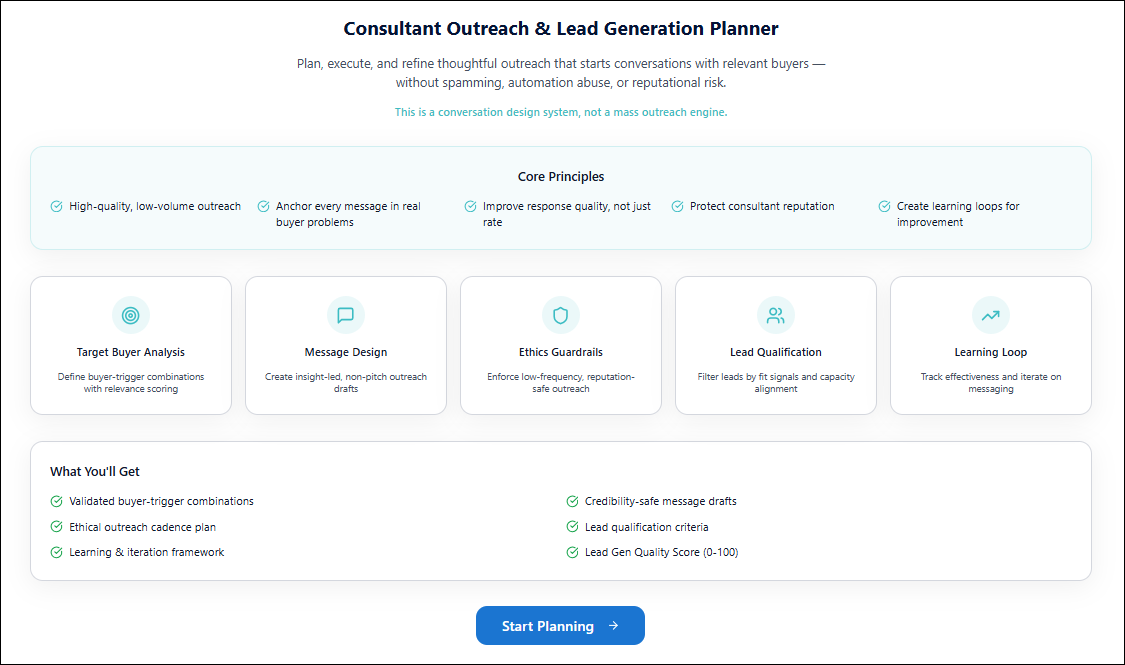Image resolution: width=1125 pixels, height=665 pixels.
Task: Click text Ethical outreach cadence plan
Action: click(142, 527)
